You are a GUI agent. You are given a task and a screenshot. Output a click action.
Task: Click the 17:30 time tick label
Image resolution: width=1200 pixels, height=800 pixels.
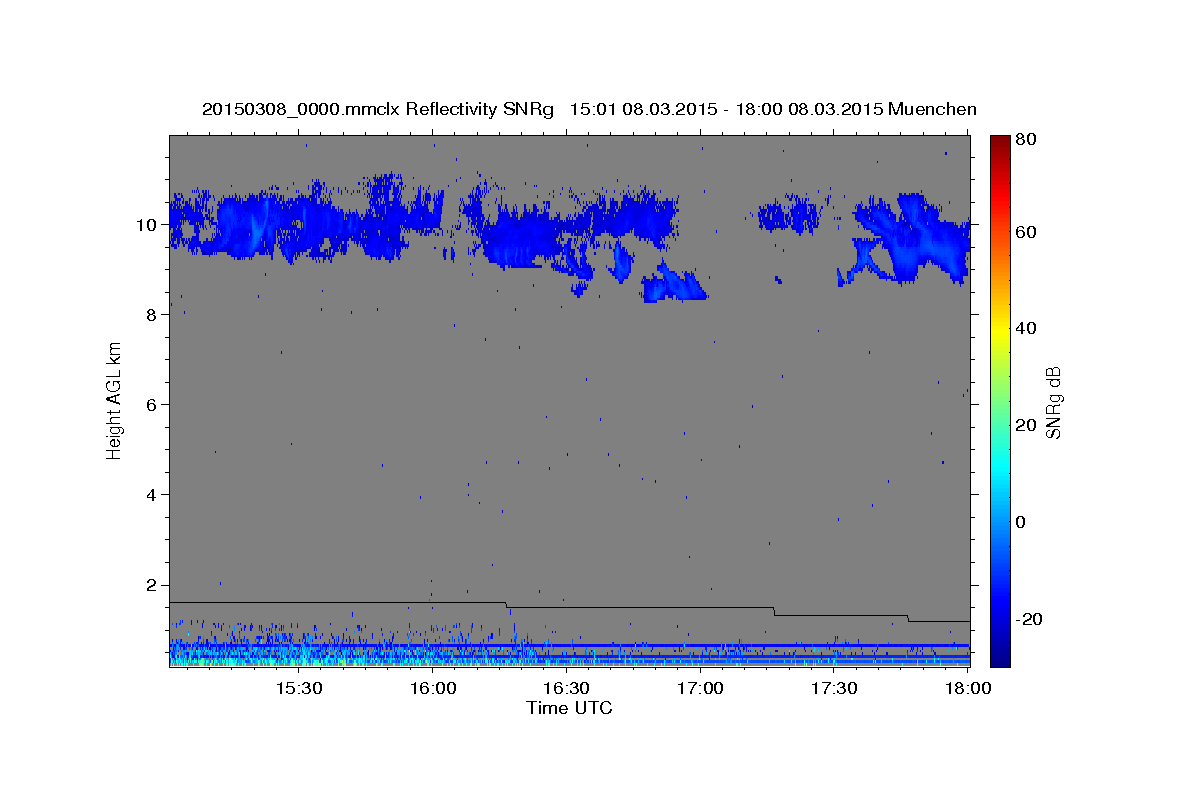(x=834, y=688)
